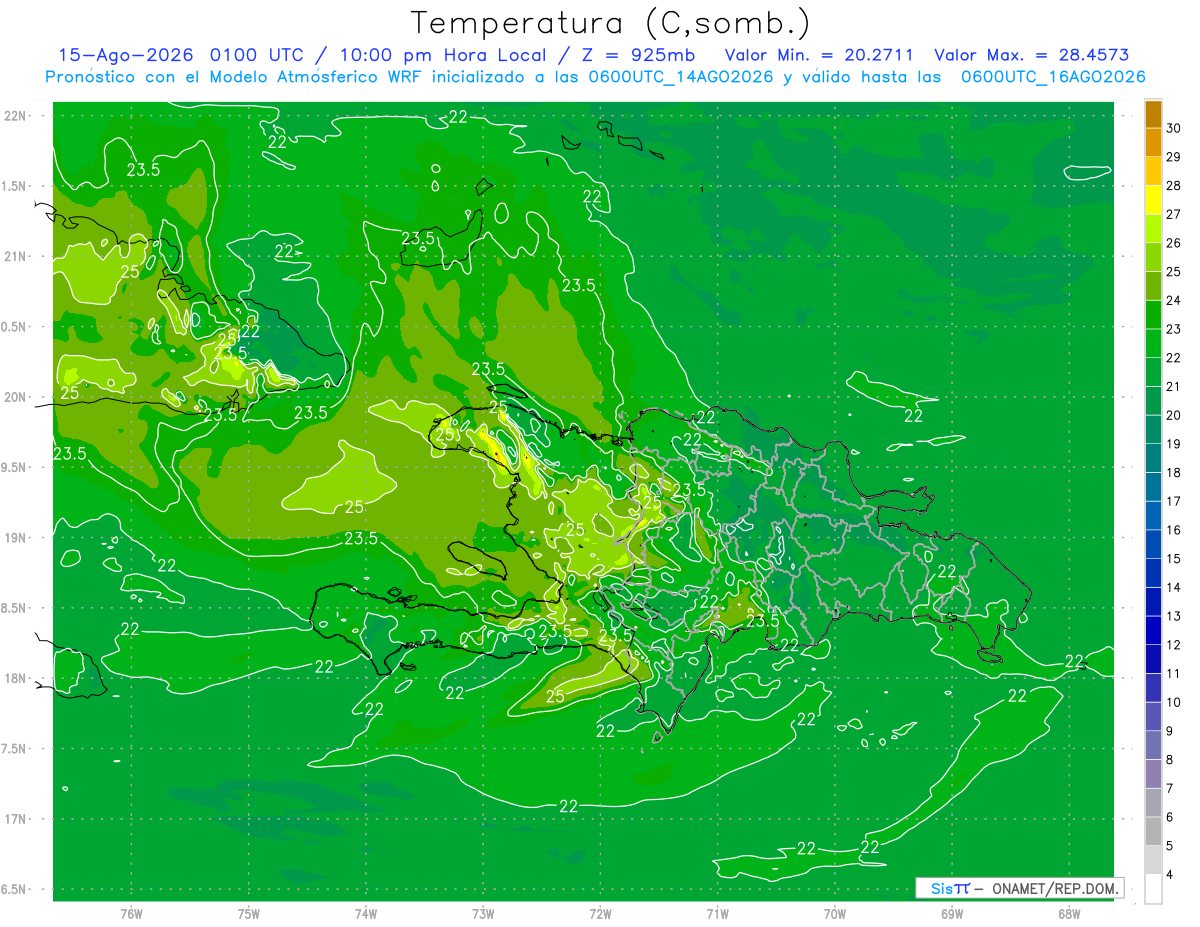Click the '74W' longitude axis label
This screenshot has height=927, width=1200.
366,914
